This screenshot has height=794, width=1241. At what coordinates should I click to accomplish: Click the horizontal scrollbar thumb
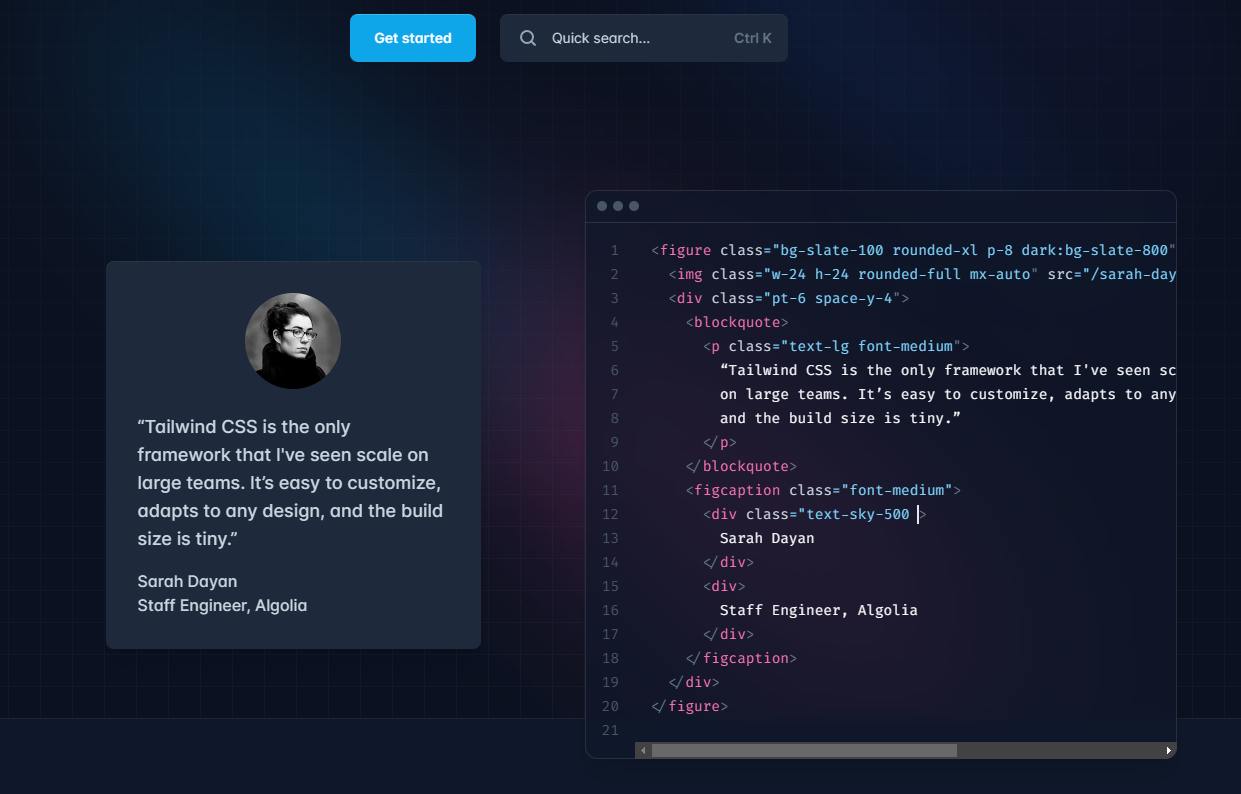[803, 750]
